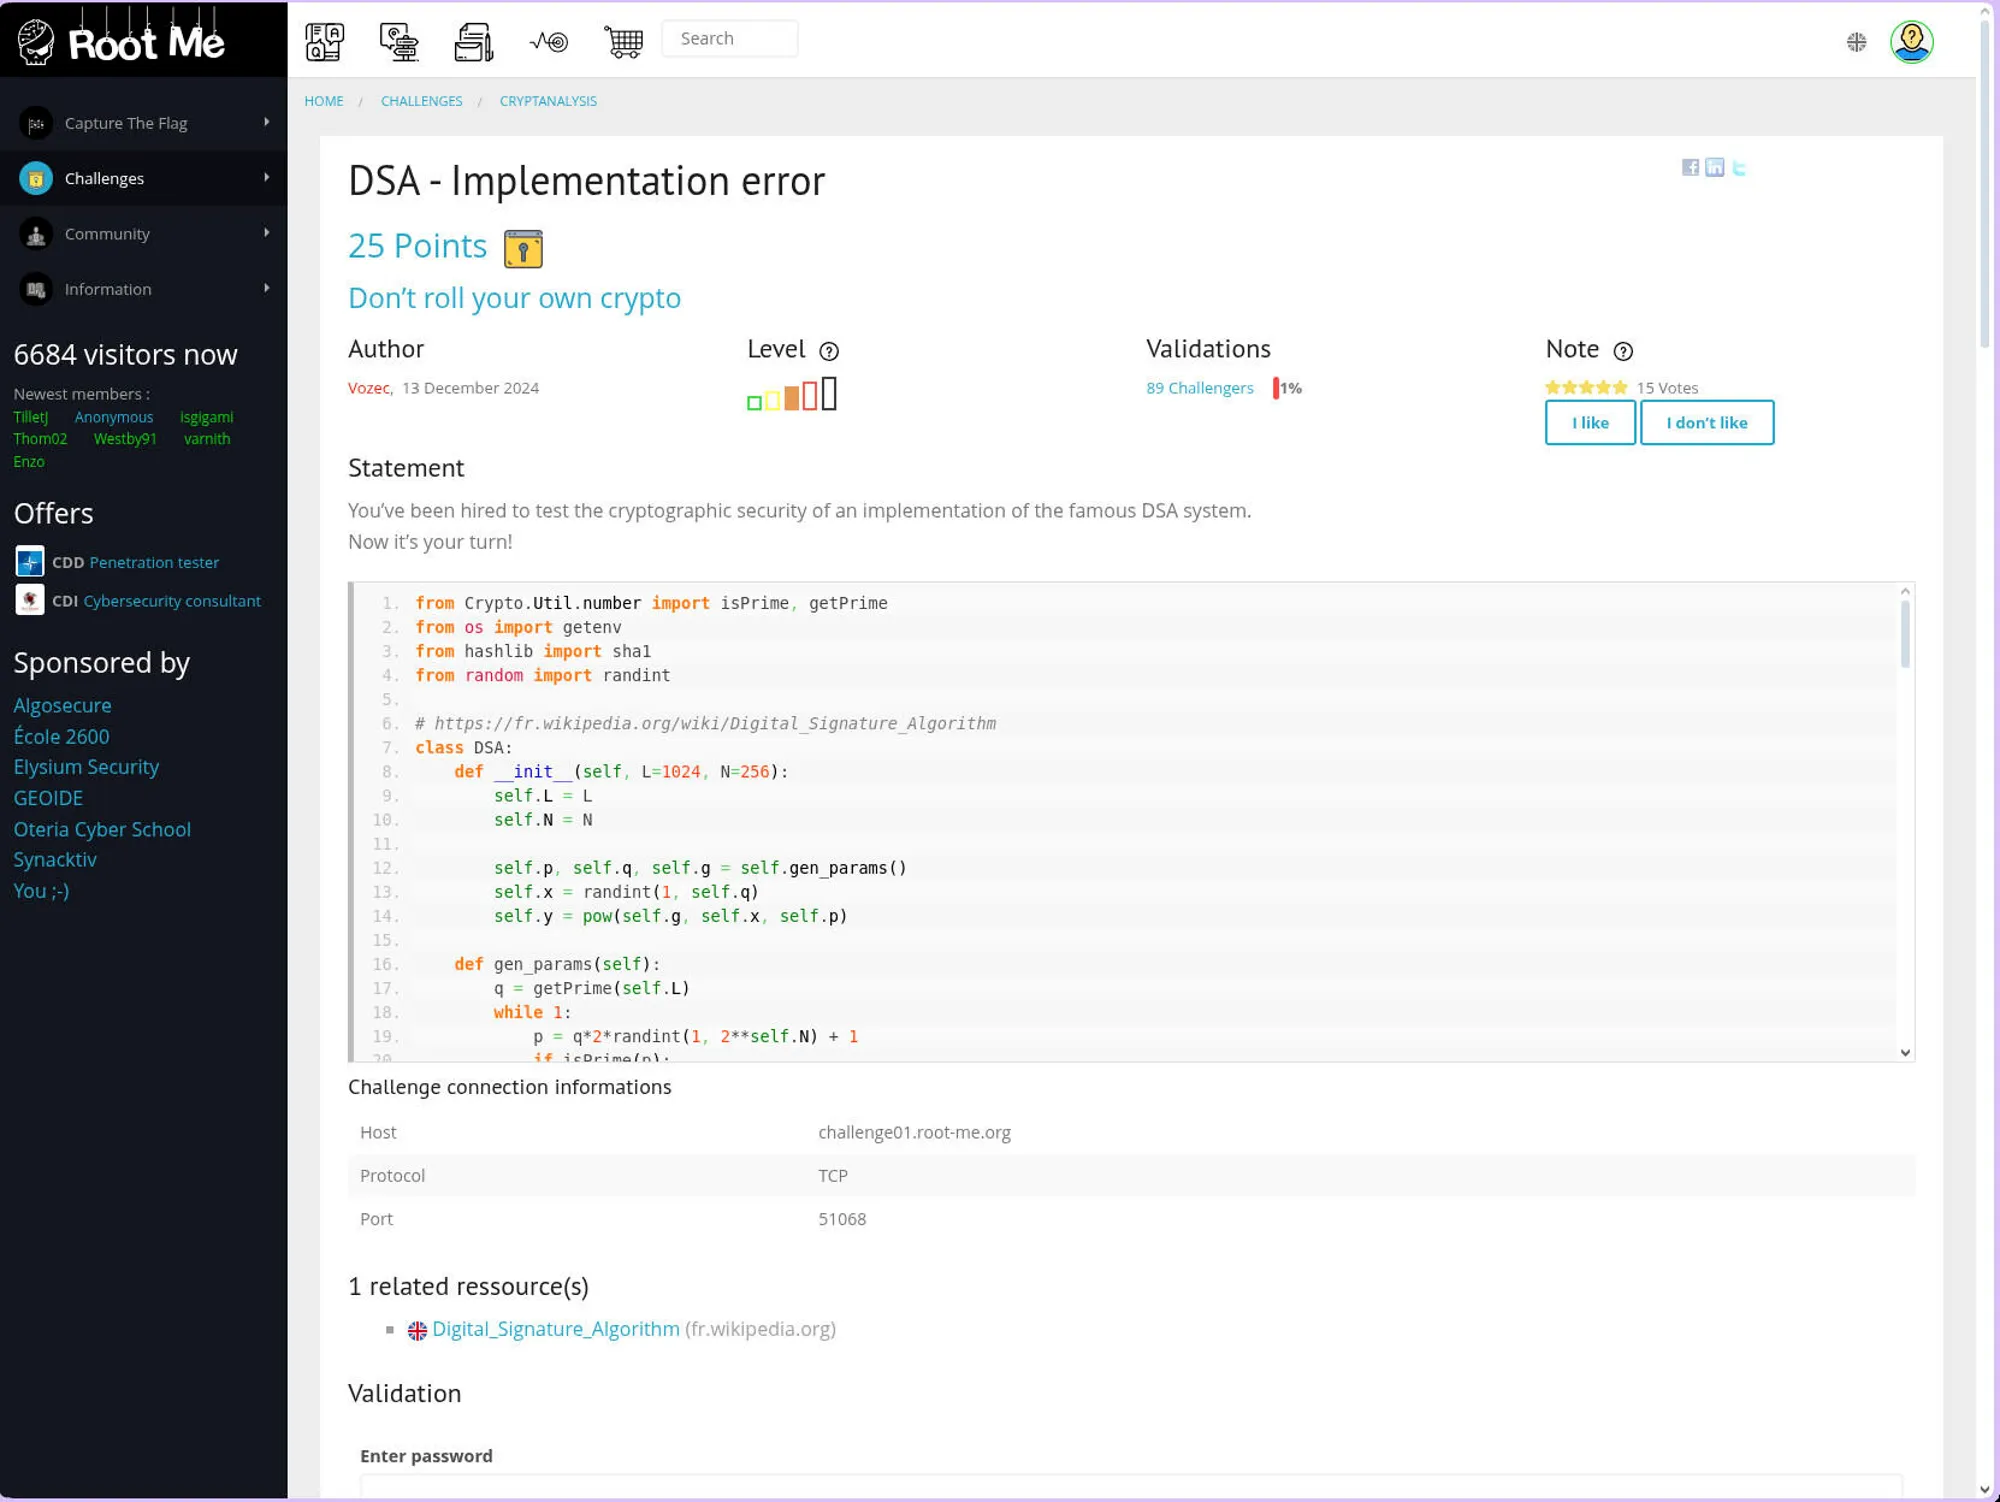Share the challenge on LinkedIn

[1714, 167]
